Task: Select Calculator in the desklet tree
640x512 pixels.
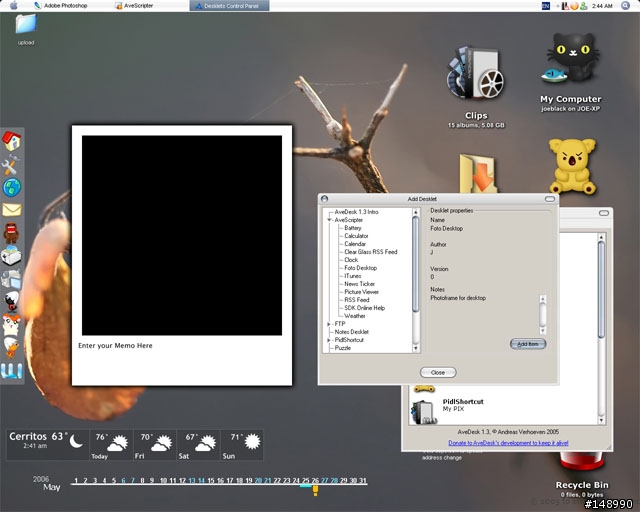Action: (x=356, y=236)
